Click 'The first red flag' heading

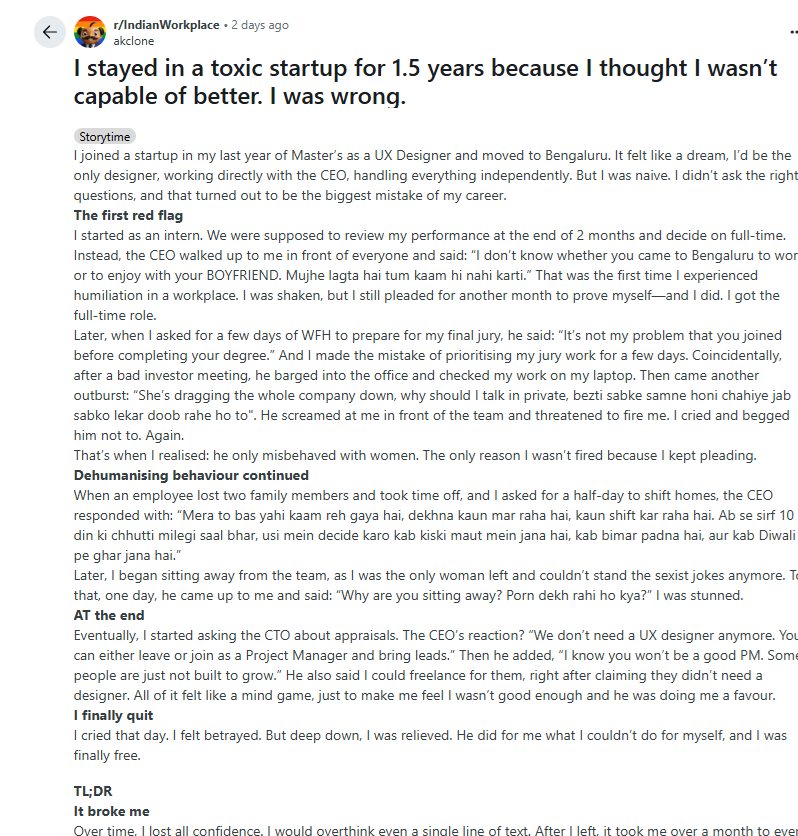(128, 215)
